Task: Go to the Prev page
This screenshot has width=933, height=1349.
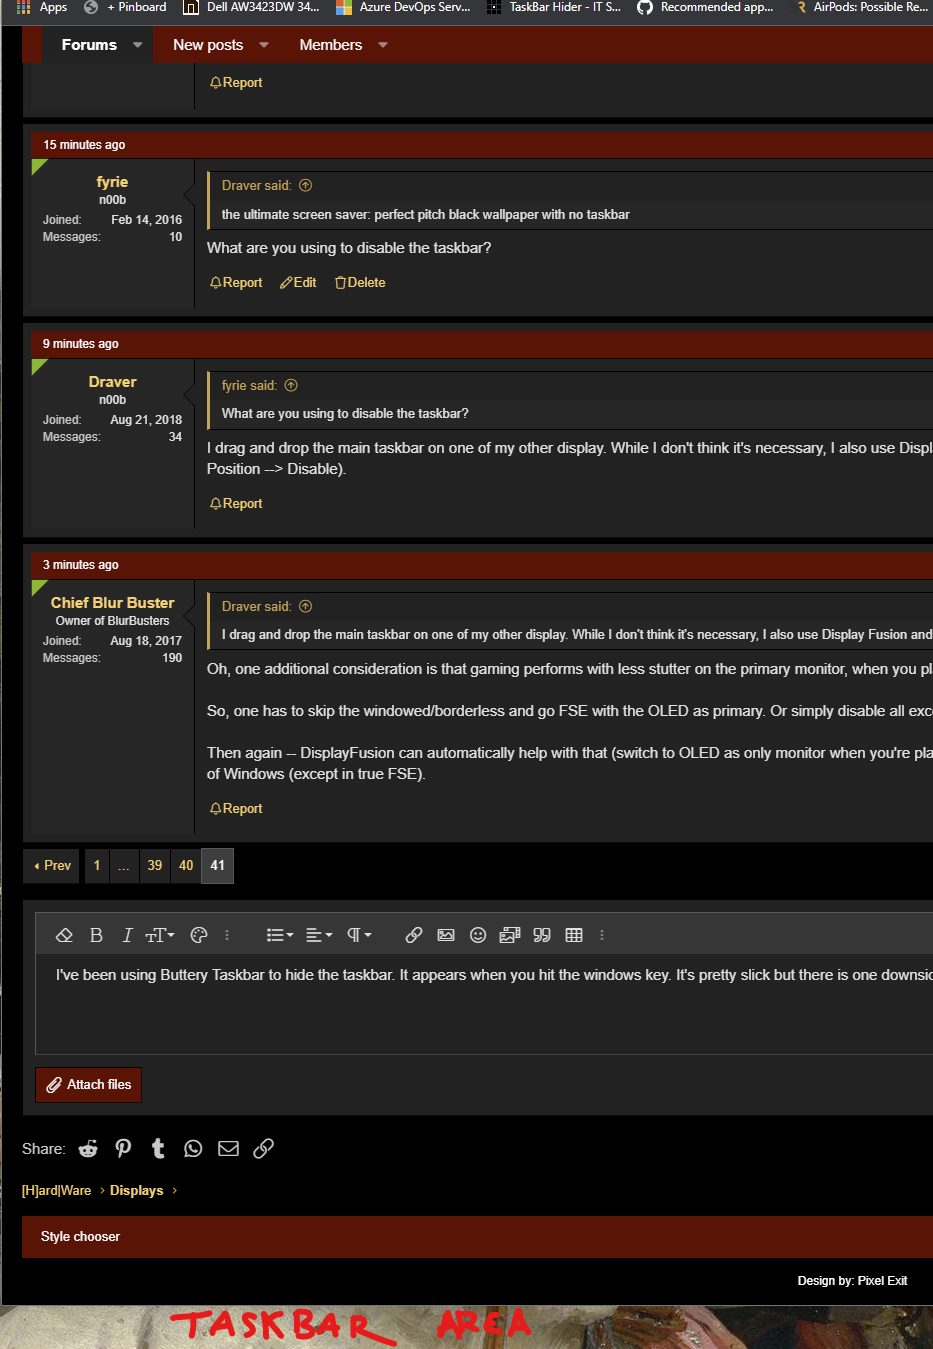Action: pos(52,866)
